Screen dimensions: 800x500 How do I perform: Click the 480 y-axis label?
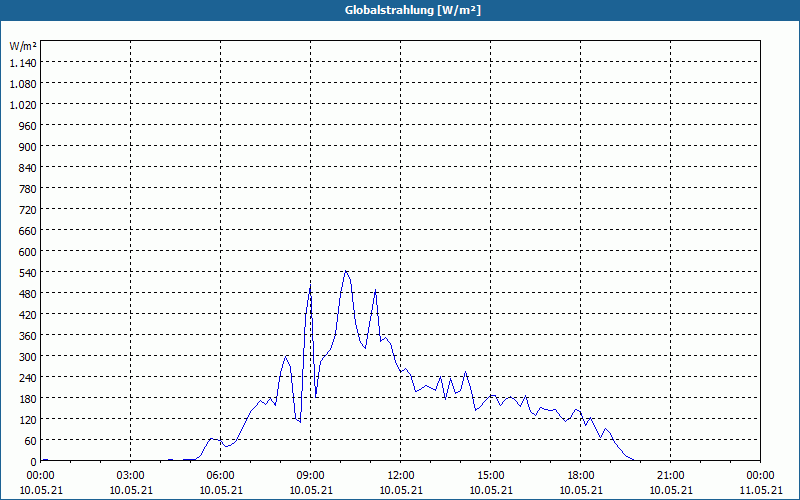point(28,294)
